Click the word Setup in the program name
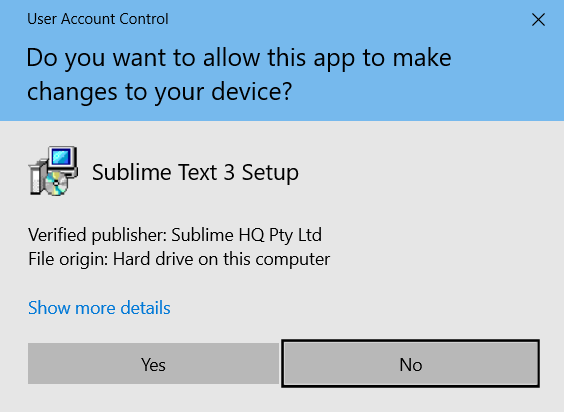 [270, 173]
